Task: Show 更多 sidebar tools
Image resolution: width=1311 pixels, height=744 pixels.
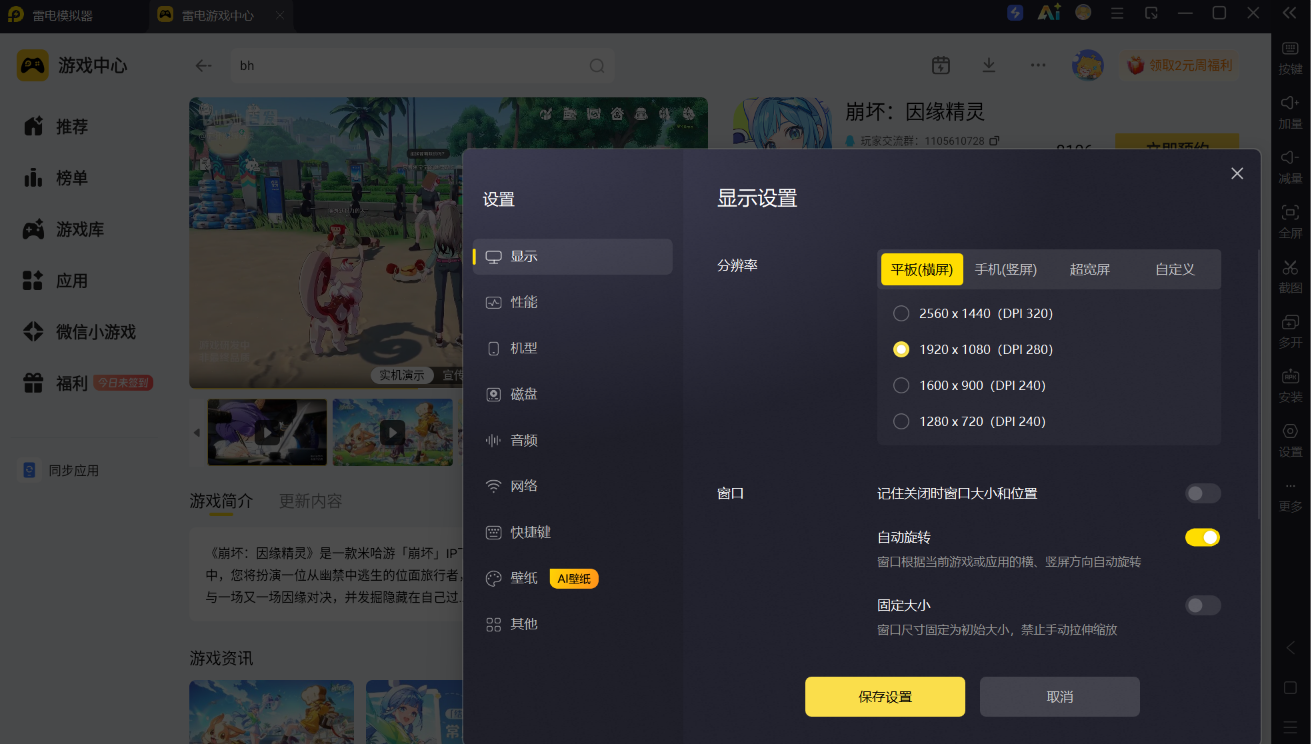Action: [1290, 487]
